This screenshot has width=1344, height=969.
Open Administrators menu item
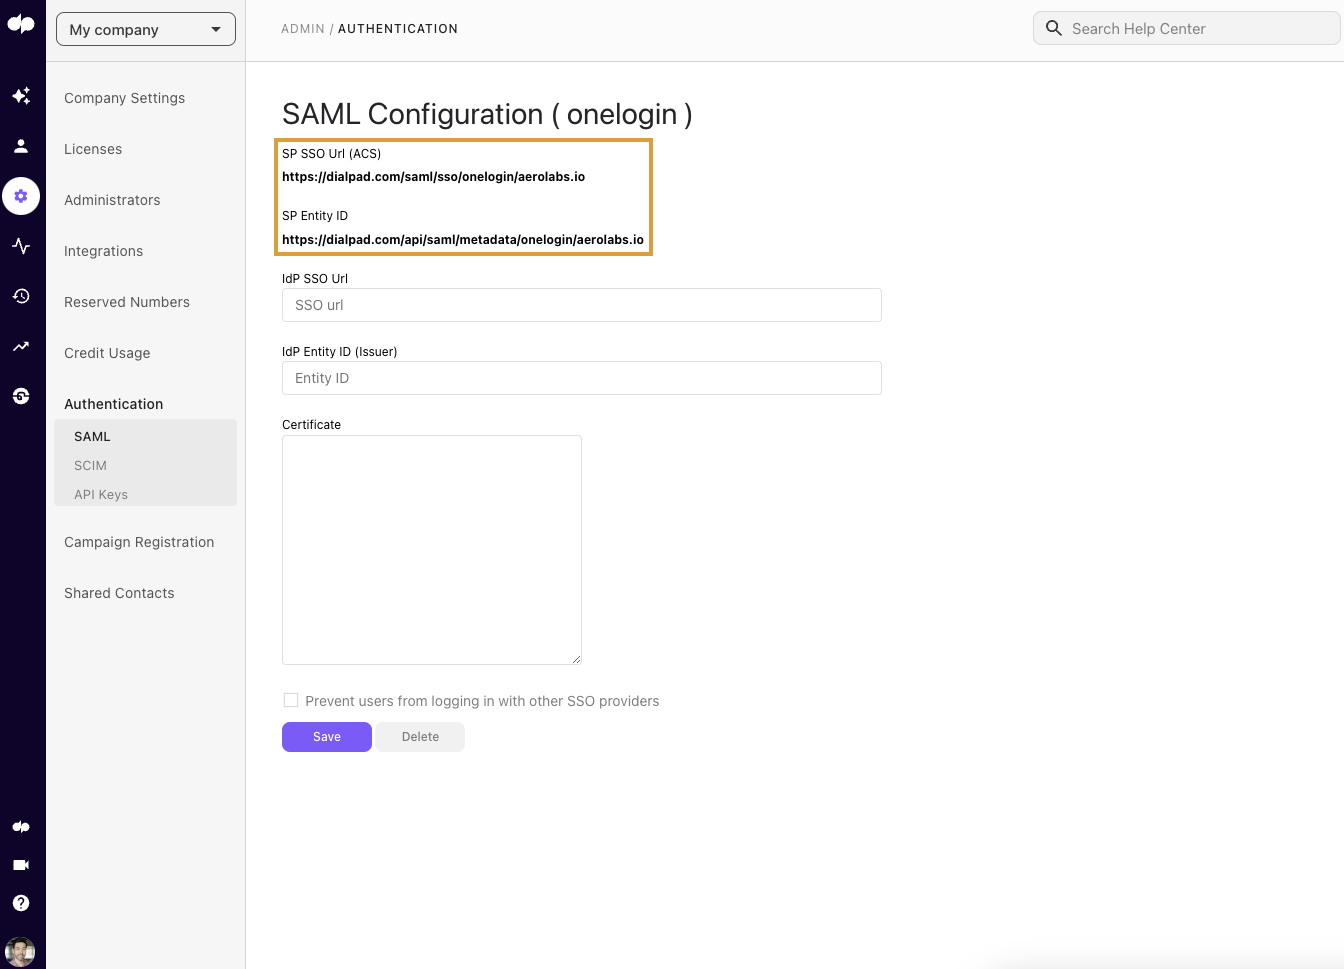(112, 200)
